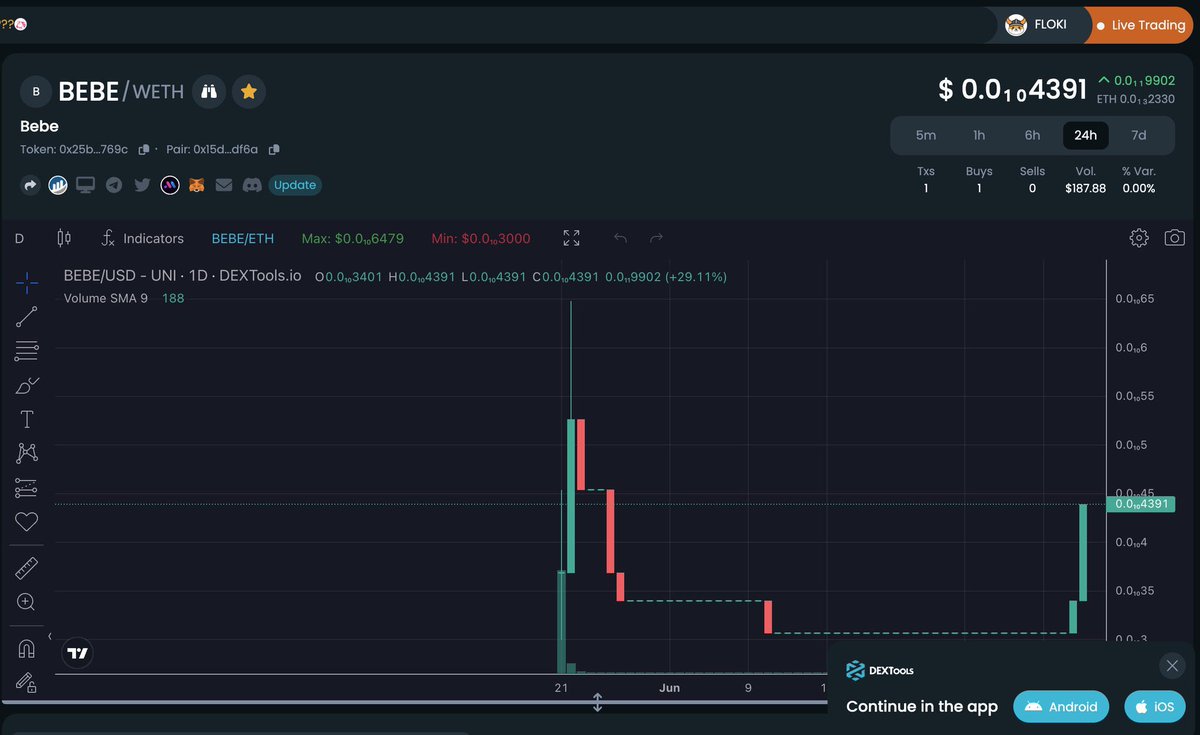Click the Vol. $187.88 stat
The image size is (1200, 735).
point(1085,180)
